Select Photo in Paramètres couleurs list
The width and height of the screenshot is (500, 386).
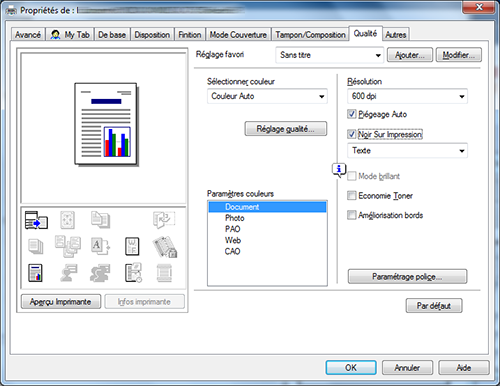point(267,218)
